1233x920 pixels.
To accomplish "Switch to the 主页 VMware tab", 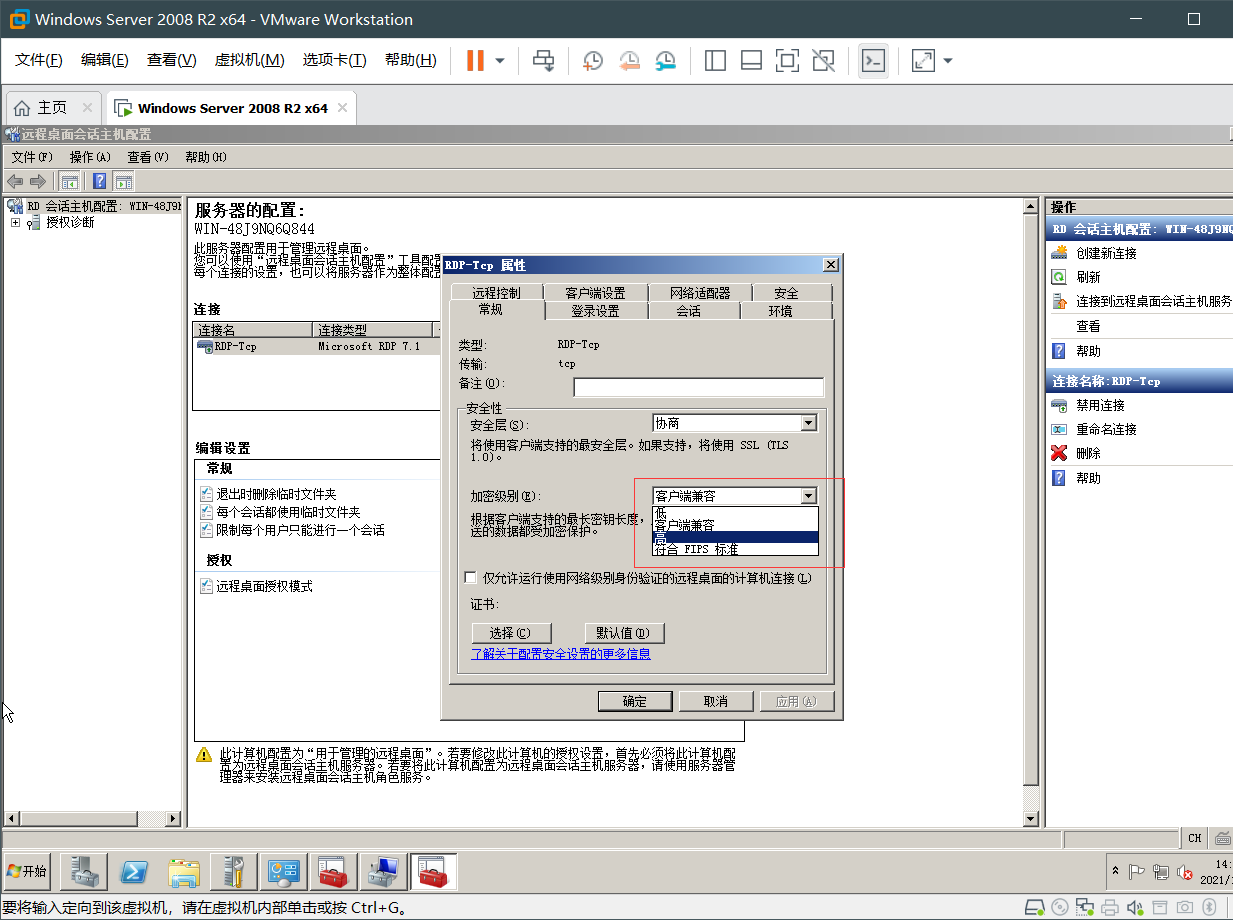I will (53, 108).
